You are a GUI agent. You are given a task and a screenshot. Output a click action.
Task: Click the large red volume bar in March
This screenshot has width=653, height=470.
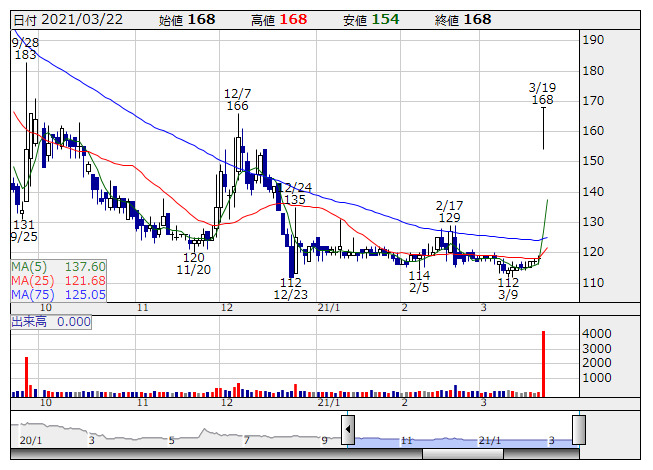click(x=543, y=364)
